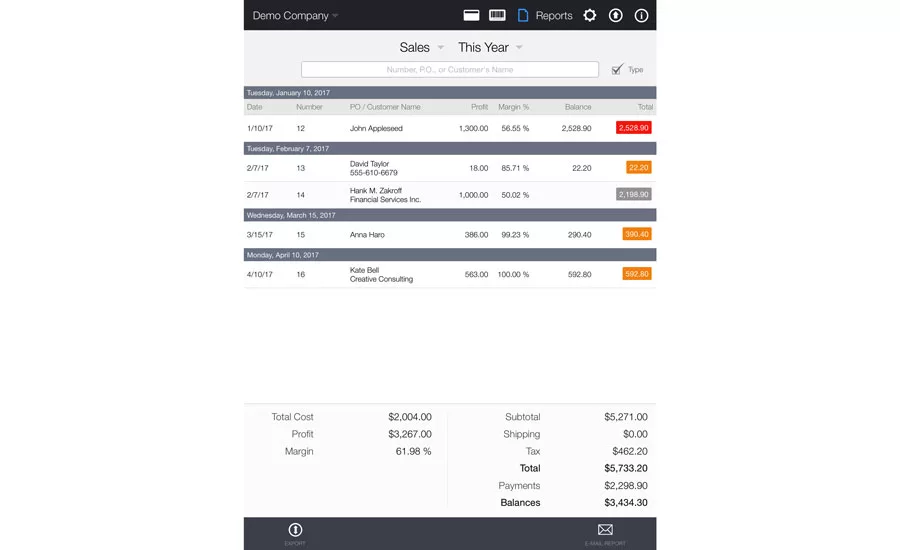The height and width of the screenshot is (550, 900).
Task: Open the Sales report type dropdown
Action: [421, 47]
